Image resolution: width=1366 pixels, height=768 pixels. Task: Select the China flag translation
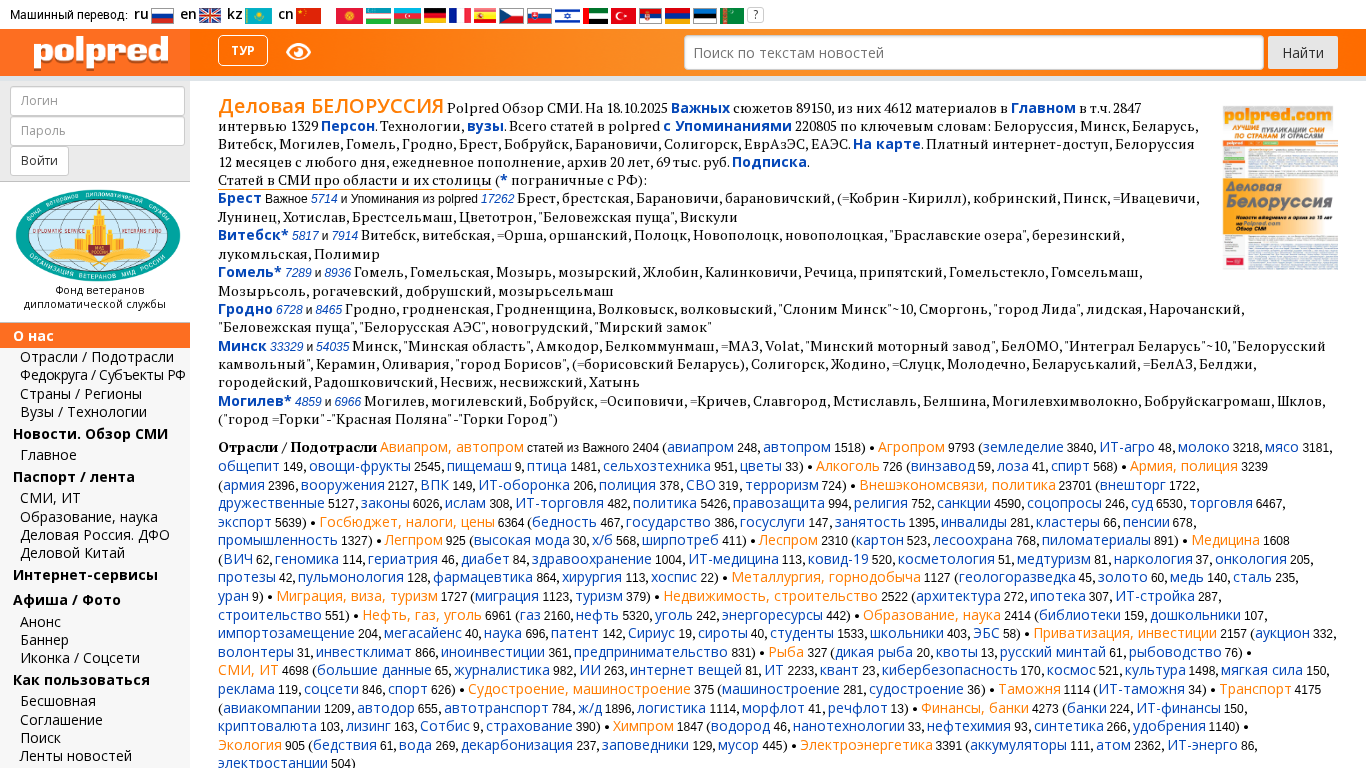coord(308,15)
